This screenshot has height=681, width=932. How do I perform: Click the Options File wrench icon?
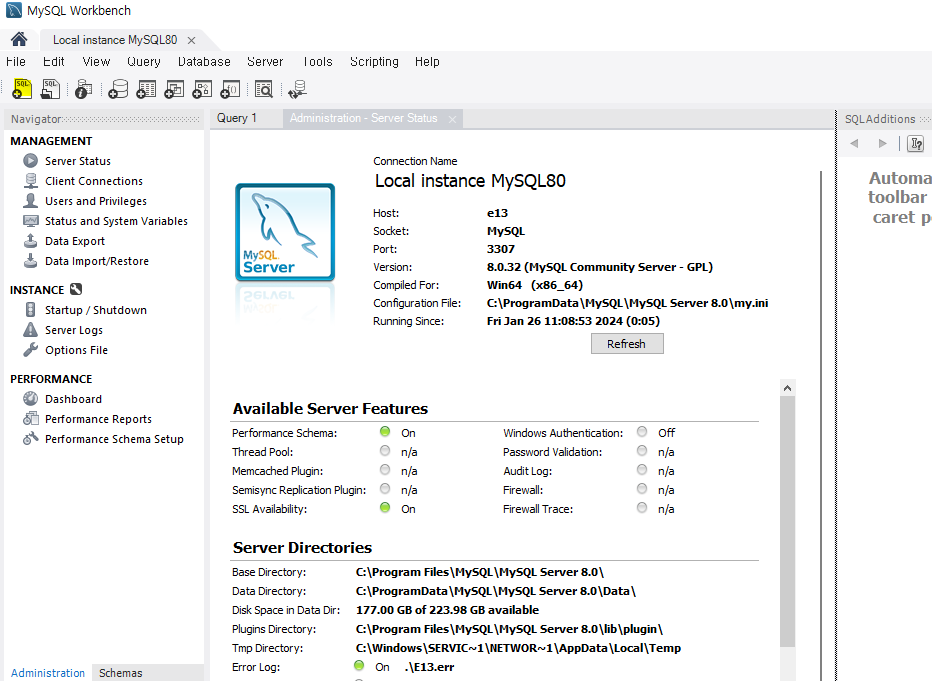(30, 349)
